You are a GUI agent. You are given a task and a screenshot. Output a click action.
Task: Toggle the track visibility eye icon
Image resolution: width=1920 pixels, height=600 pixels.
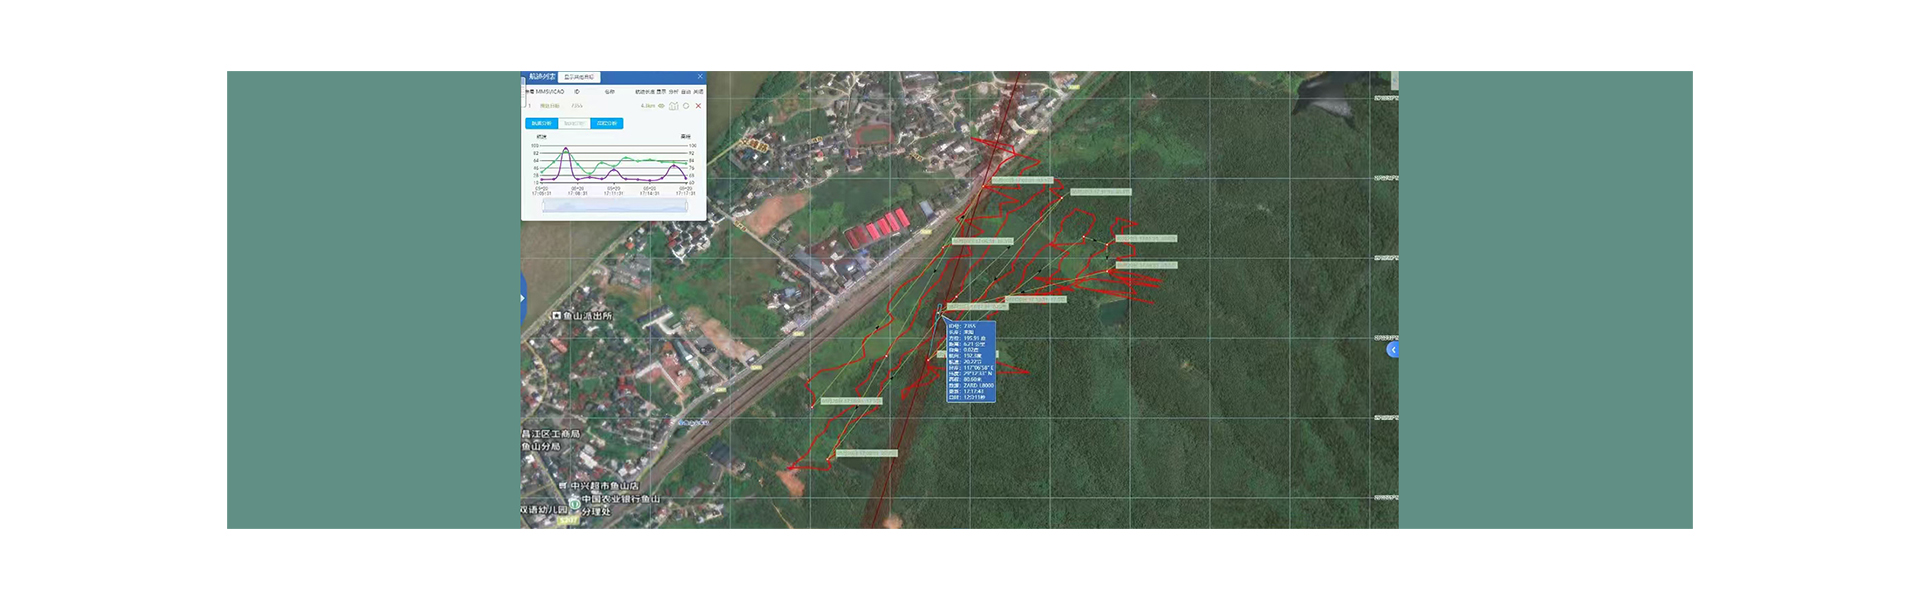tap(661, 106)
